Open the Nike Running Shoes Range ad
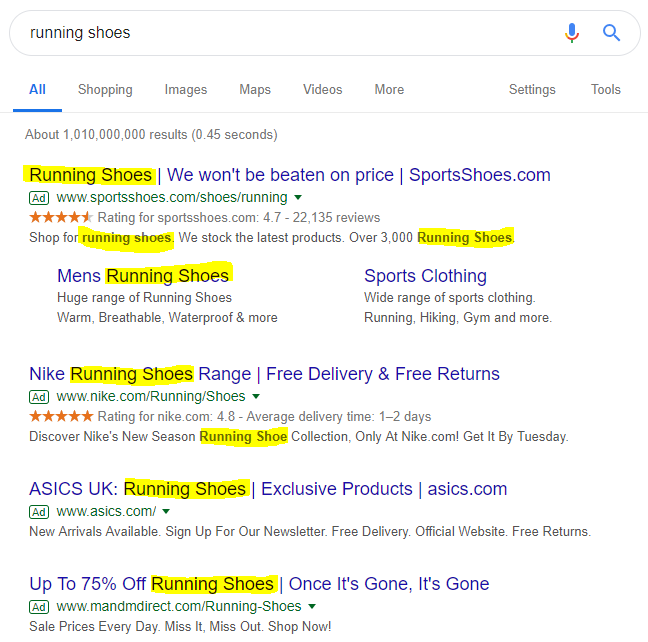Screen dimensions: 648x642 (264, 374)
